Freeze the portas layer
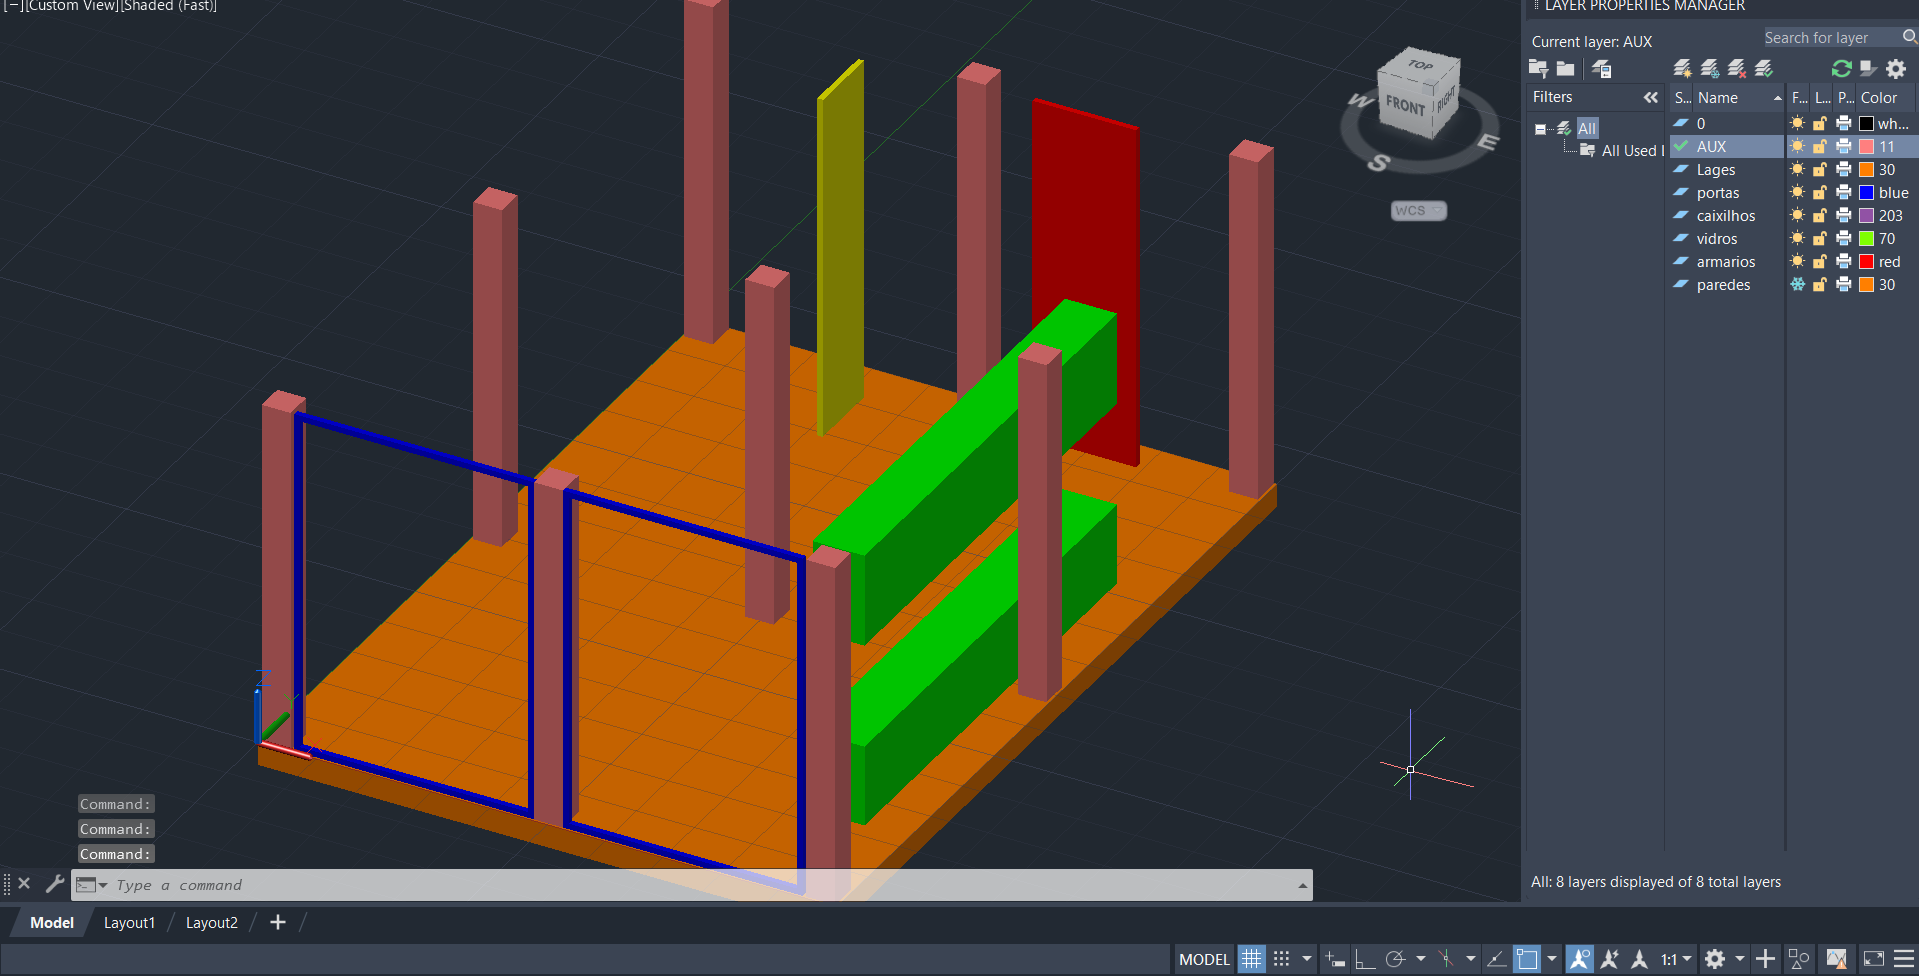The height and width of the screenshot is (976, 1919). (1798, 192)
